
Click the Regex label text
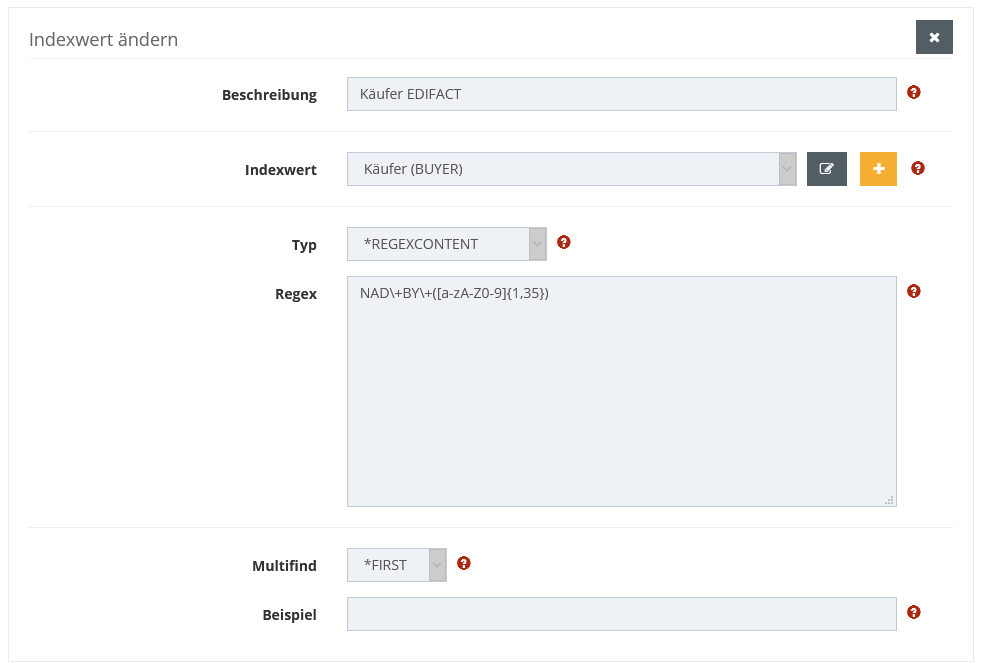[x=296, y=294]
